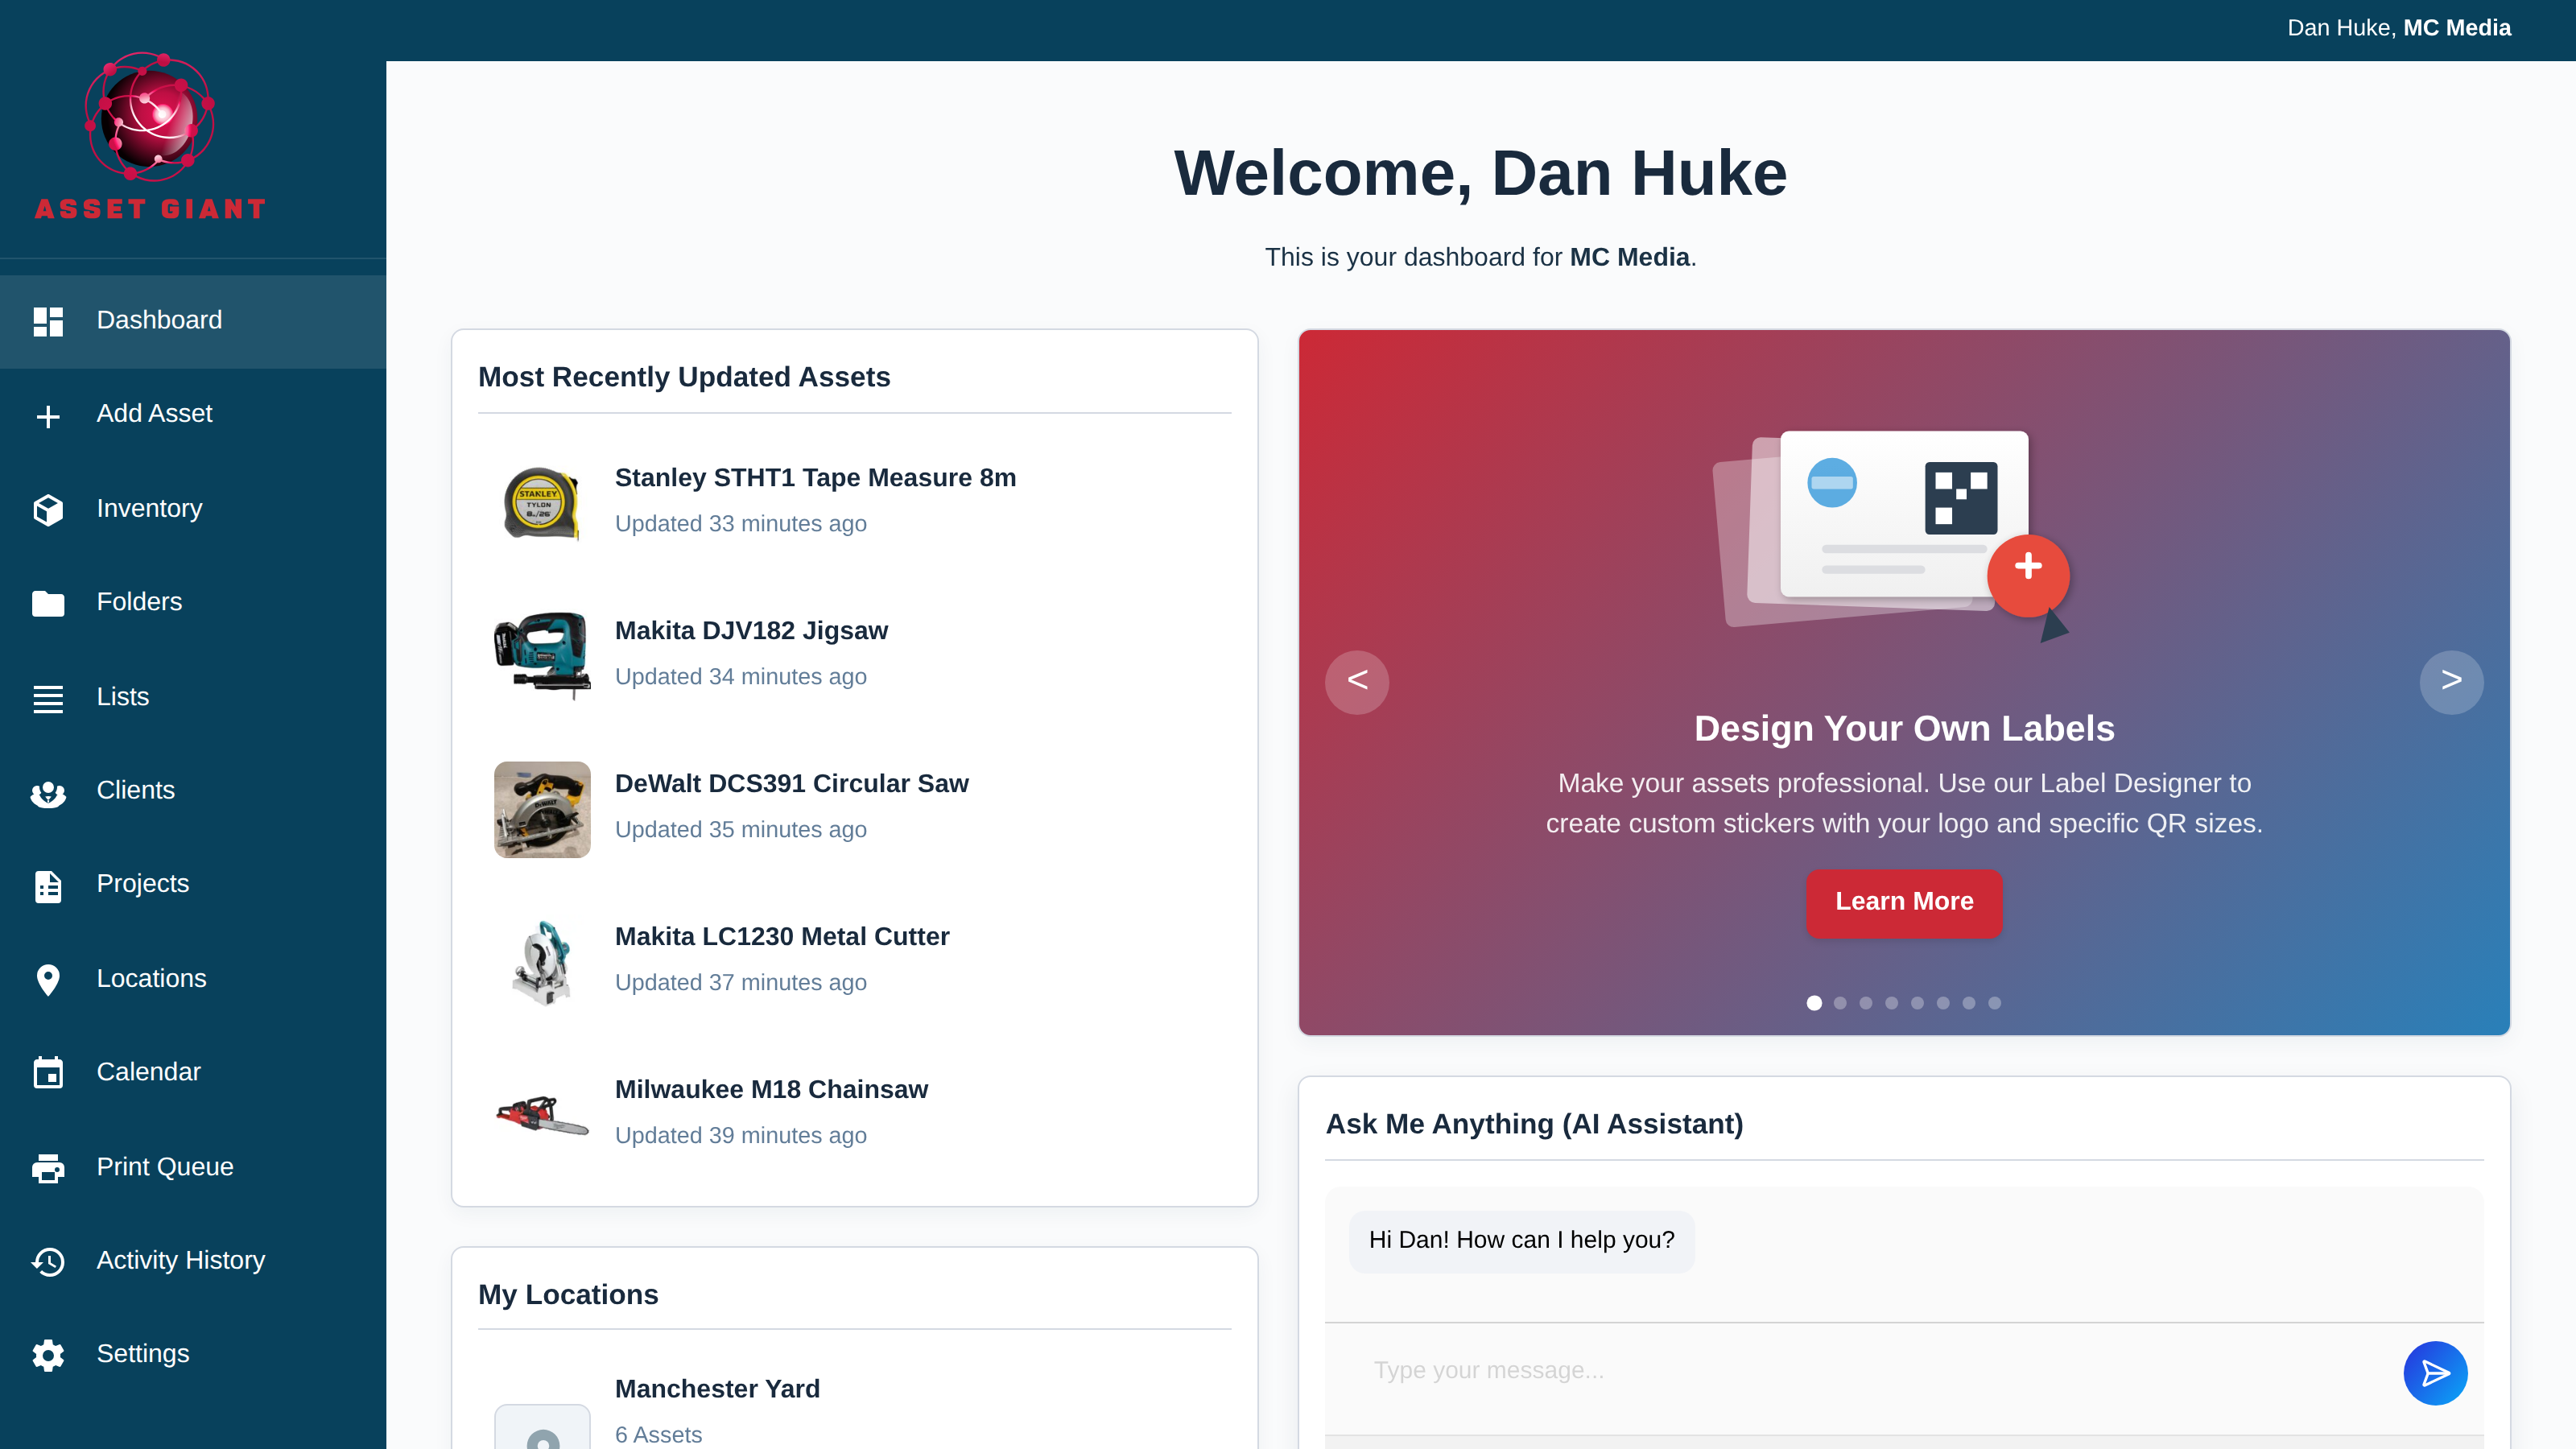Click 'Updated 33 minutes ago' text
This screenshot has width=2576, height=1449.
(741, 524)
